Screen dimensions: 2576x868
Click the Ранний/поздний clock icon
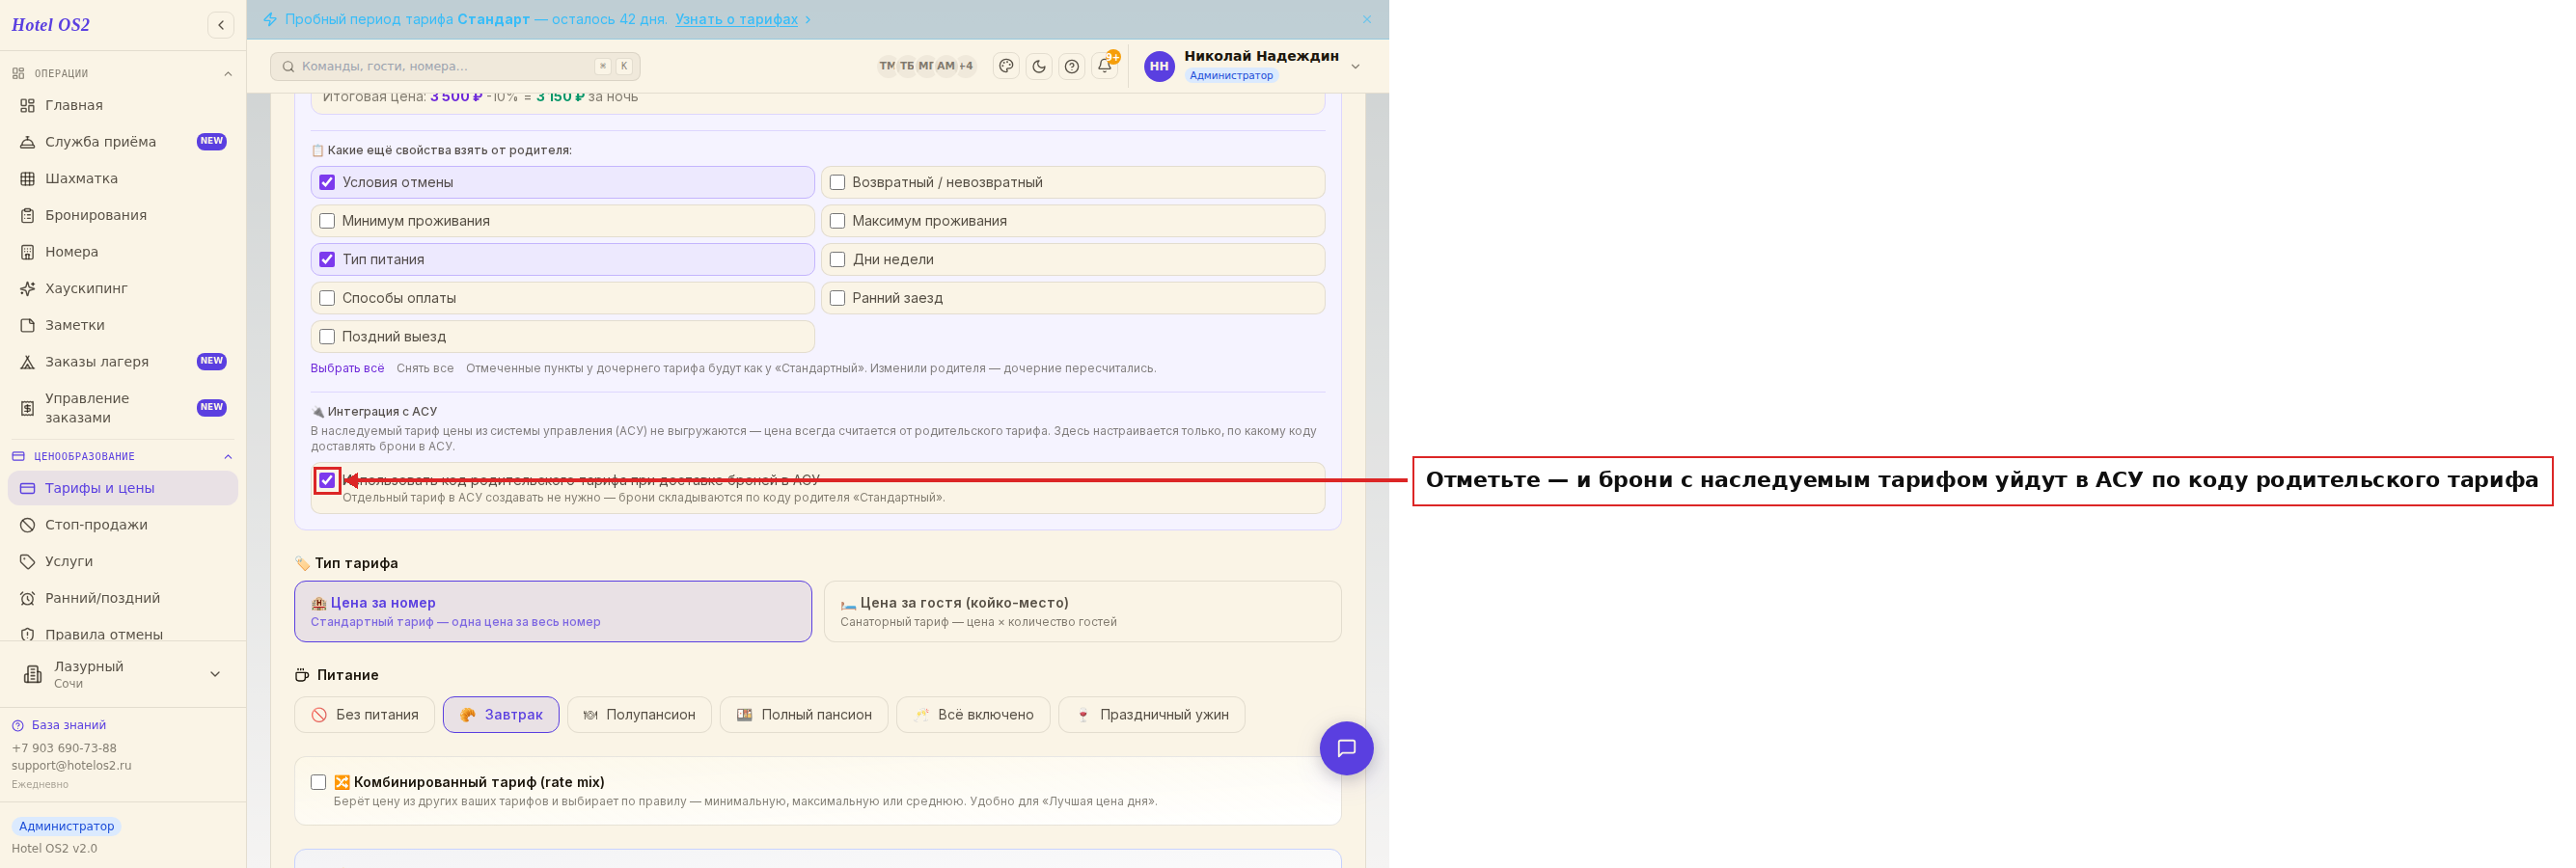click(28, 598)
